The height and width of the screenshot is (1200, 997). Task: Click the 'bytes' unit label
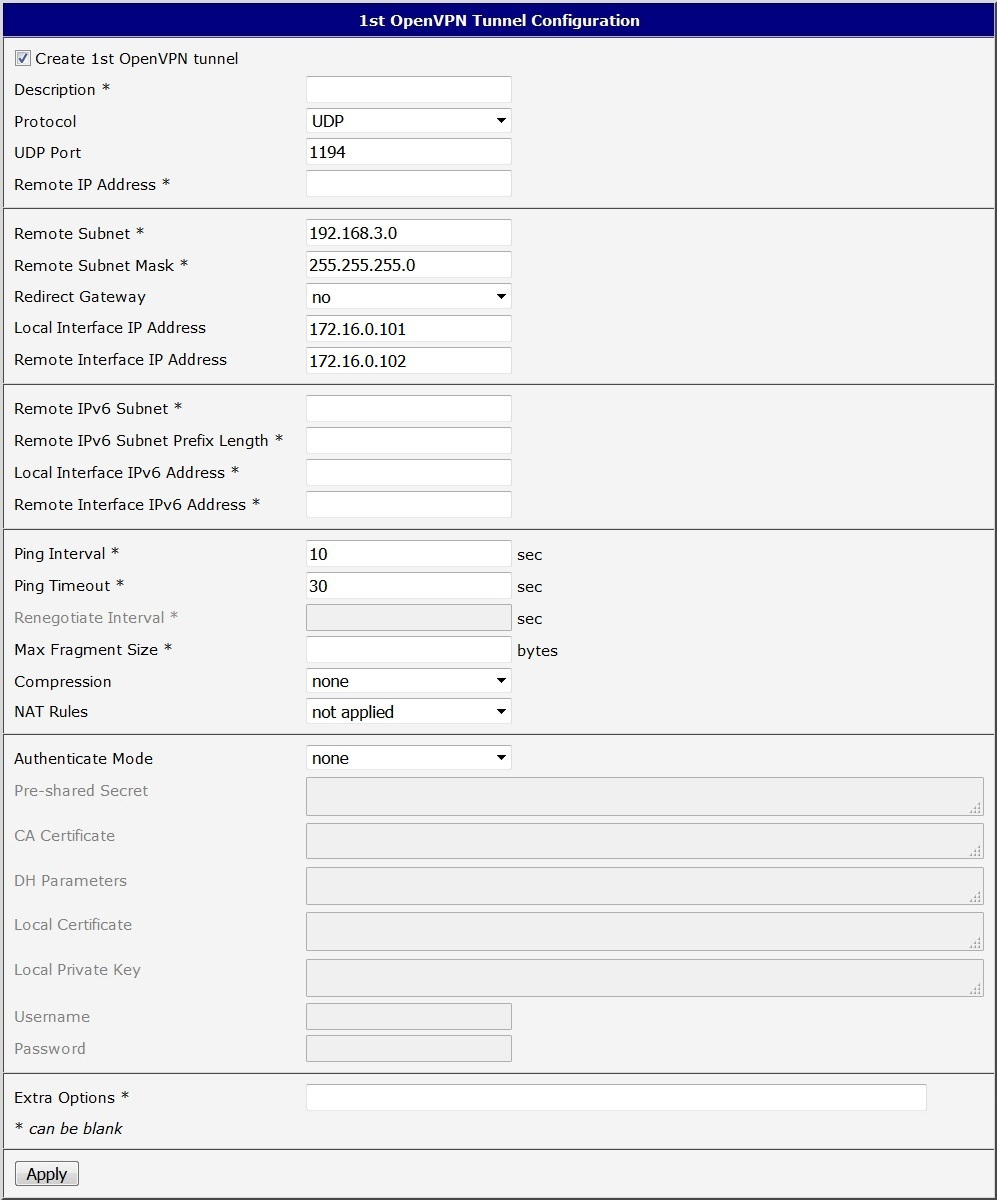pos(537,651)
